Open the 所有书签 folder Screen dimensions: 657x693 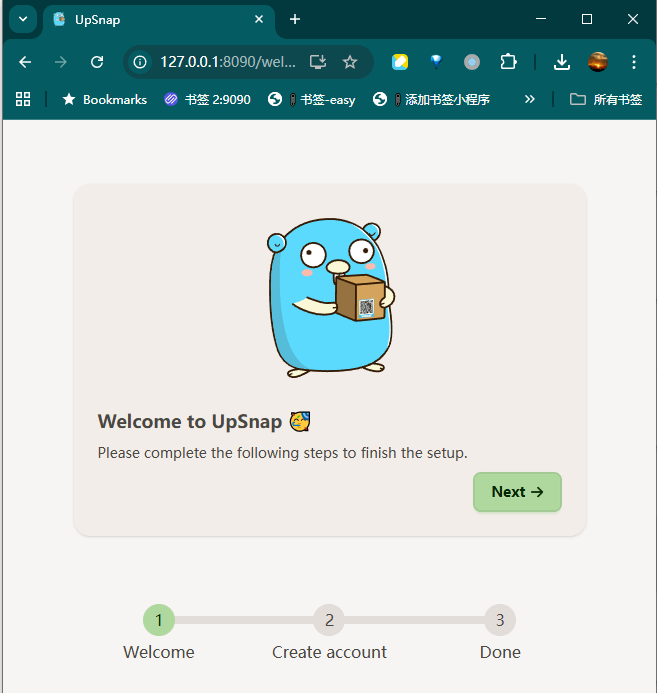(x=606, y=99)
